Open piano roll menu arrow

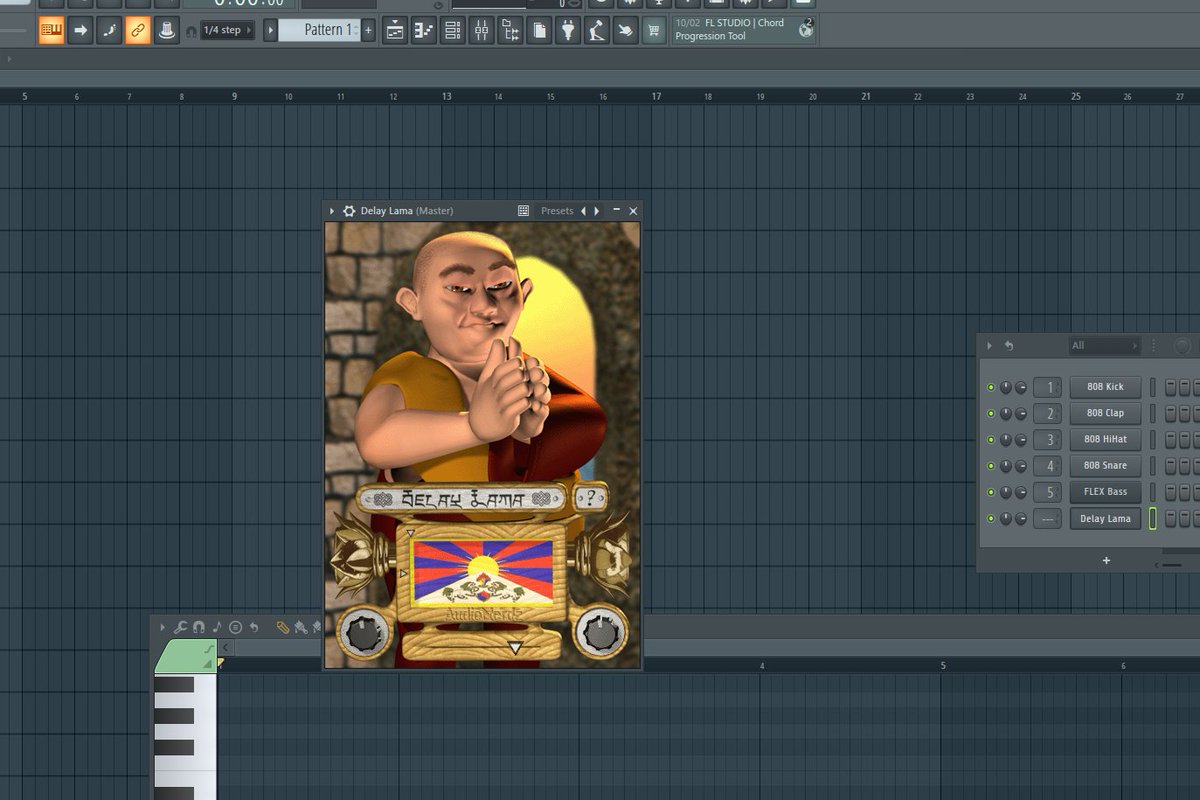(x=162, y=627)
